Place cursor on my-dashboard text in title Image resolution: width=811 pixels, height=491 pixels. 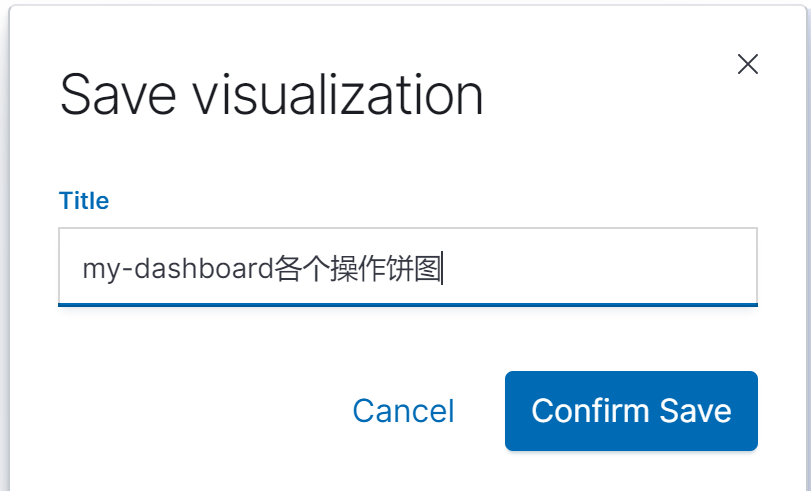(x=178, y=269)
